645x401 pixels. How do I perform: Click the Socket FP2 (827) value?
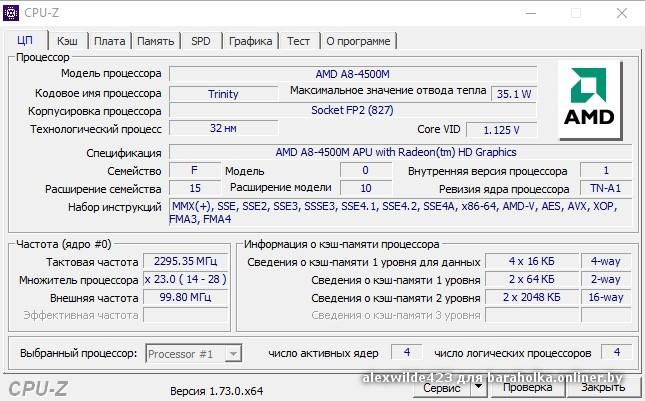coord(353,110)
